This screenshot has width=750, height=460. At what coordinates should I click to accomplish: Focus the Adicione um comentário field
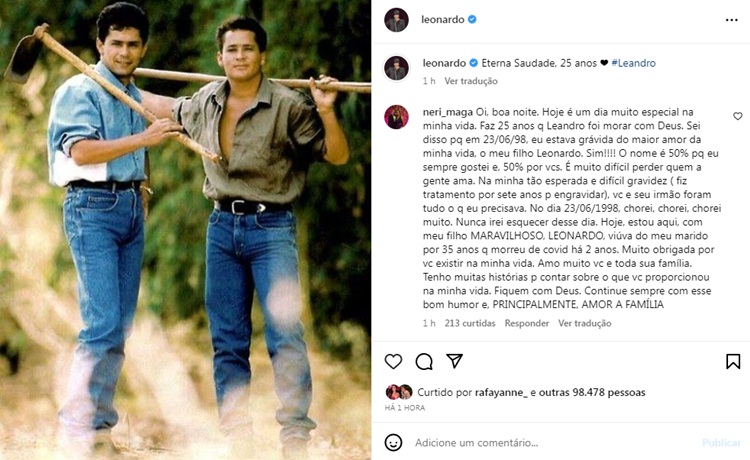[540, 442]
